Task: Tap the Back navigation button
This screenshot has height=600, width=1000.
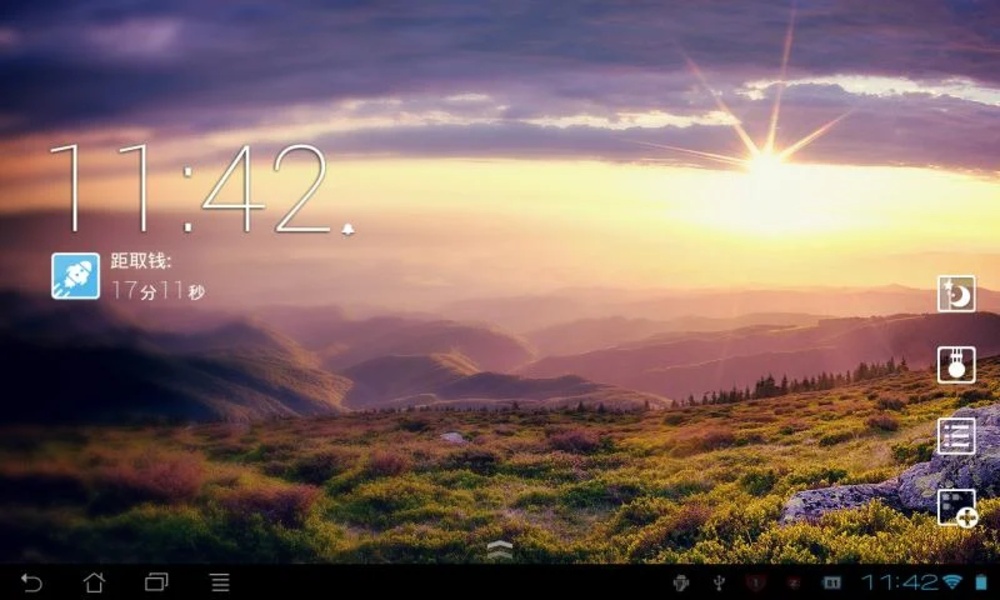Action: pos(31,582)
